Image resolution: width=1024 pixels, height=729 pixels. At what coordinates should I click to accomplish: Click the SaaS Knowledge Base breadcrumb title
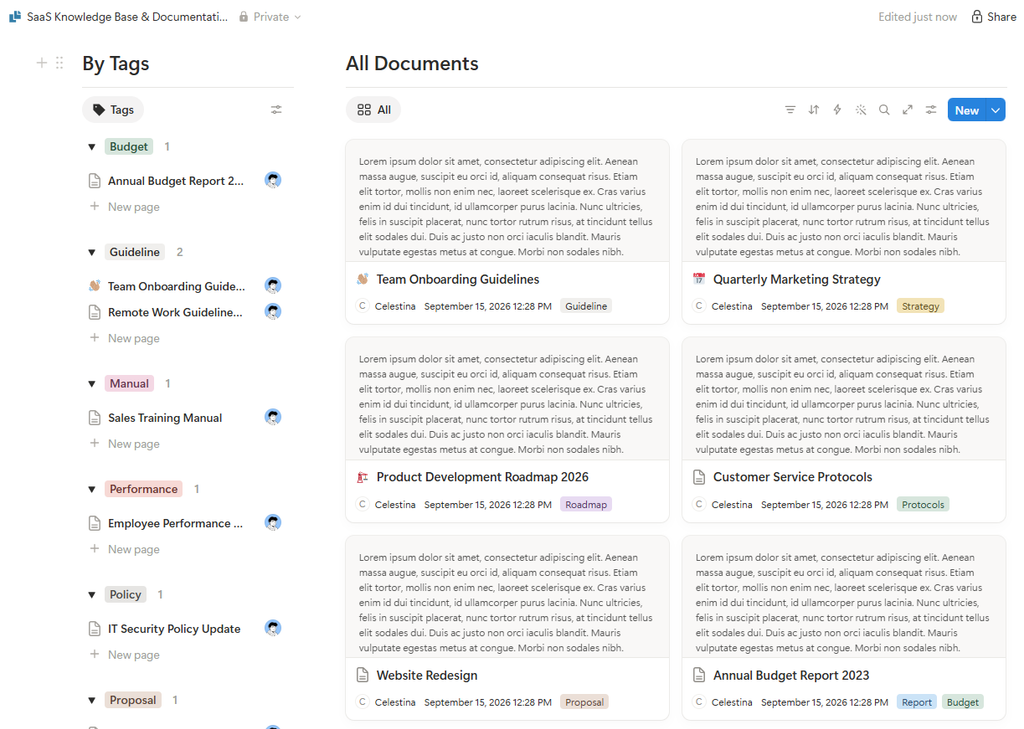click(x=127, y=17)
